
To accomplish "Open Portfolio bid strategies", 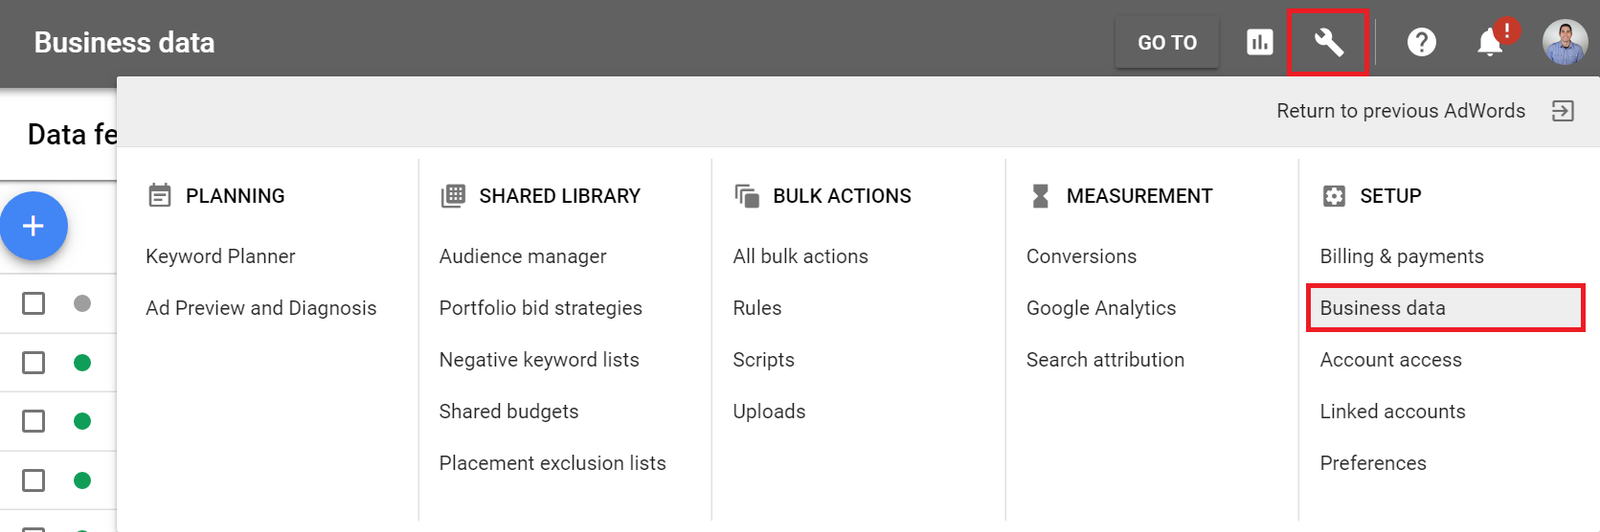I will click(x=540, y=308).
